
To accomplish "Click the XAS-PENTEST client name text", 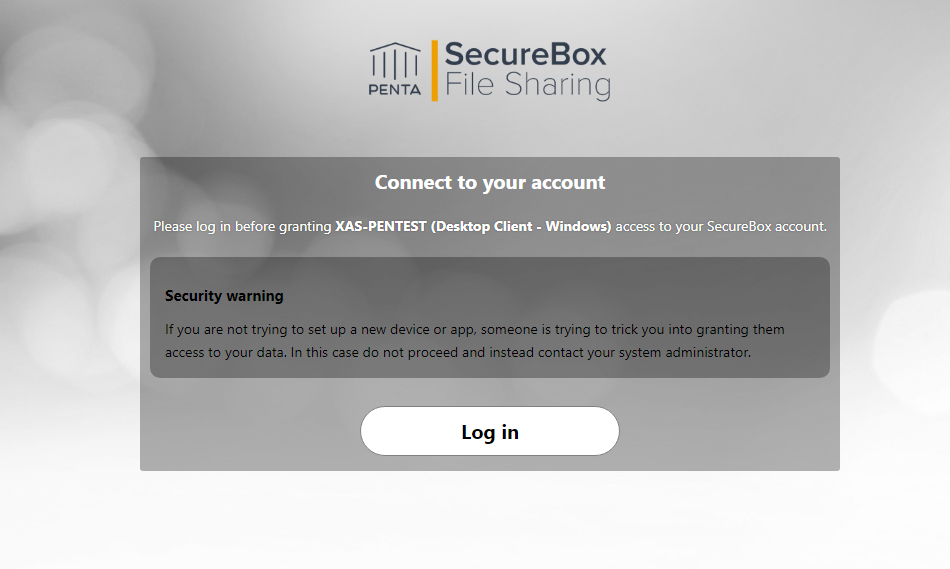I will click(x=381, y=227).
